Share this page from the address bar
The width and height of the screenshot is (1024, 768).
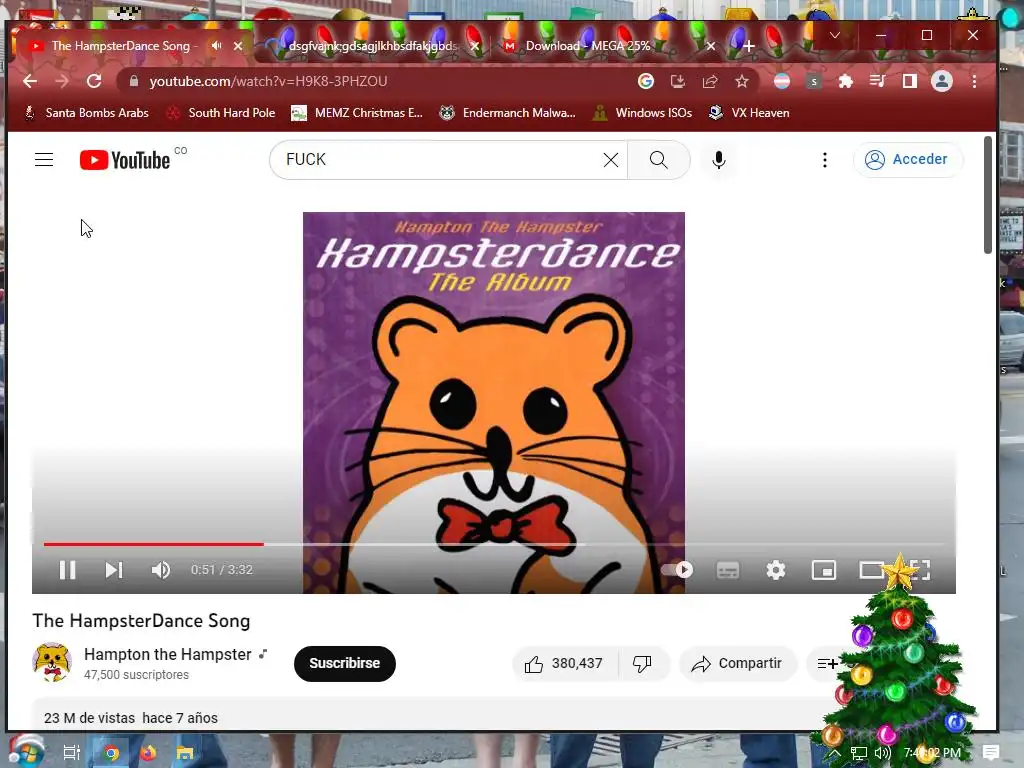pyautogui.click(x=710, y=81)
